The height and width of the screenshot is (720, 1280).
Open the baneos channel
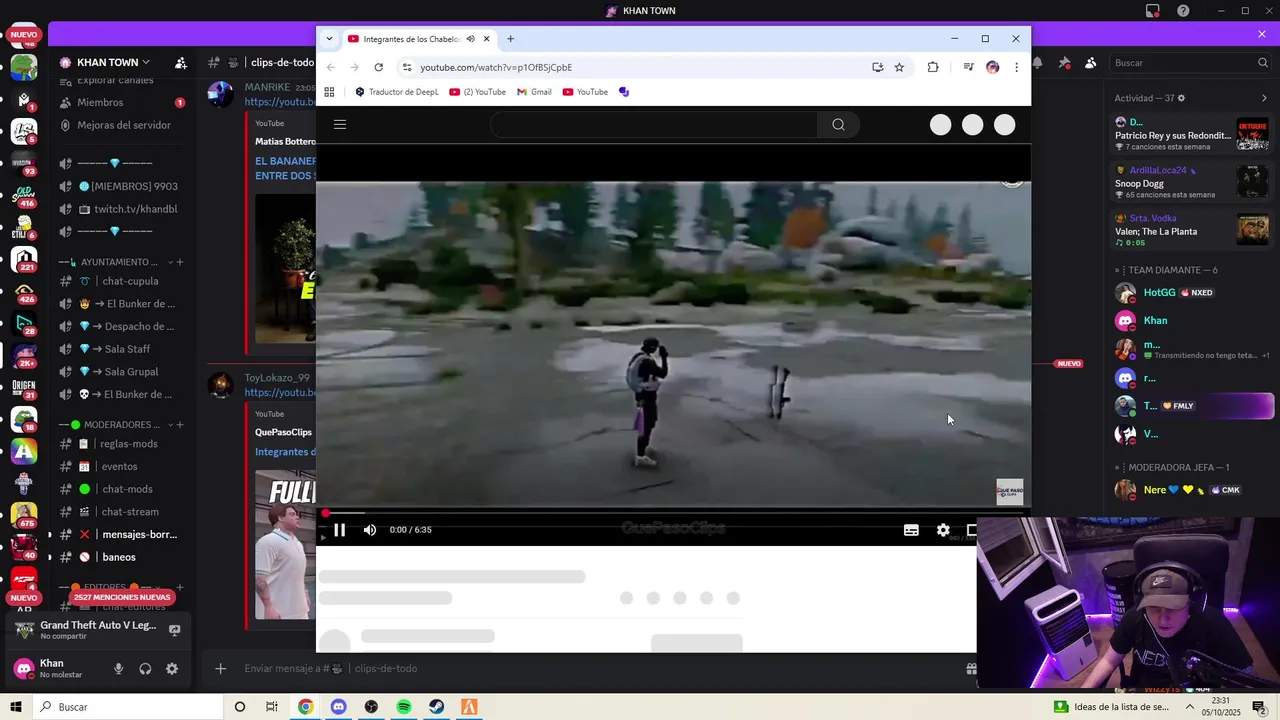tap(121, 557)
